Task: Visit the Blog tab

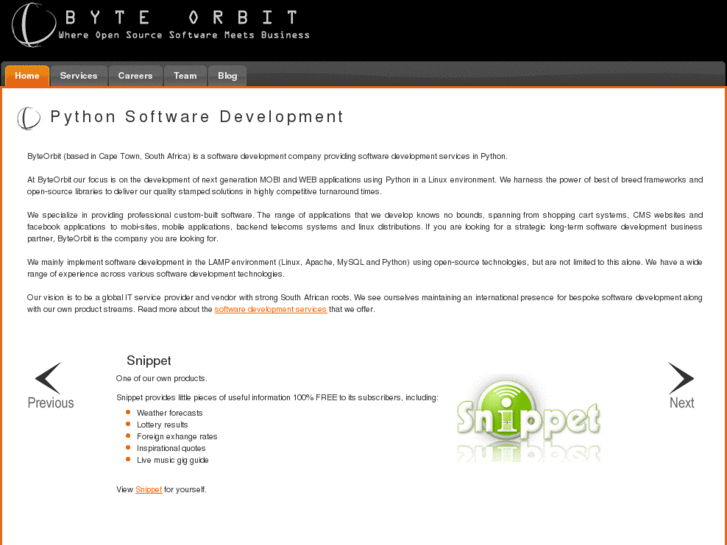Action: point(228,76)
